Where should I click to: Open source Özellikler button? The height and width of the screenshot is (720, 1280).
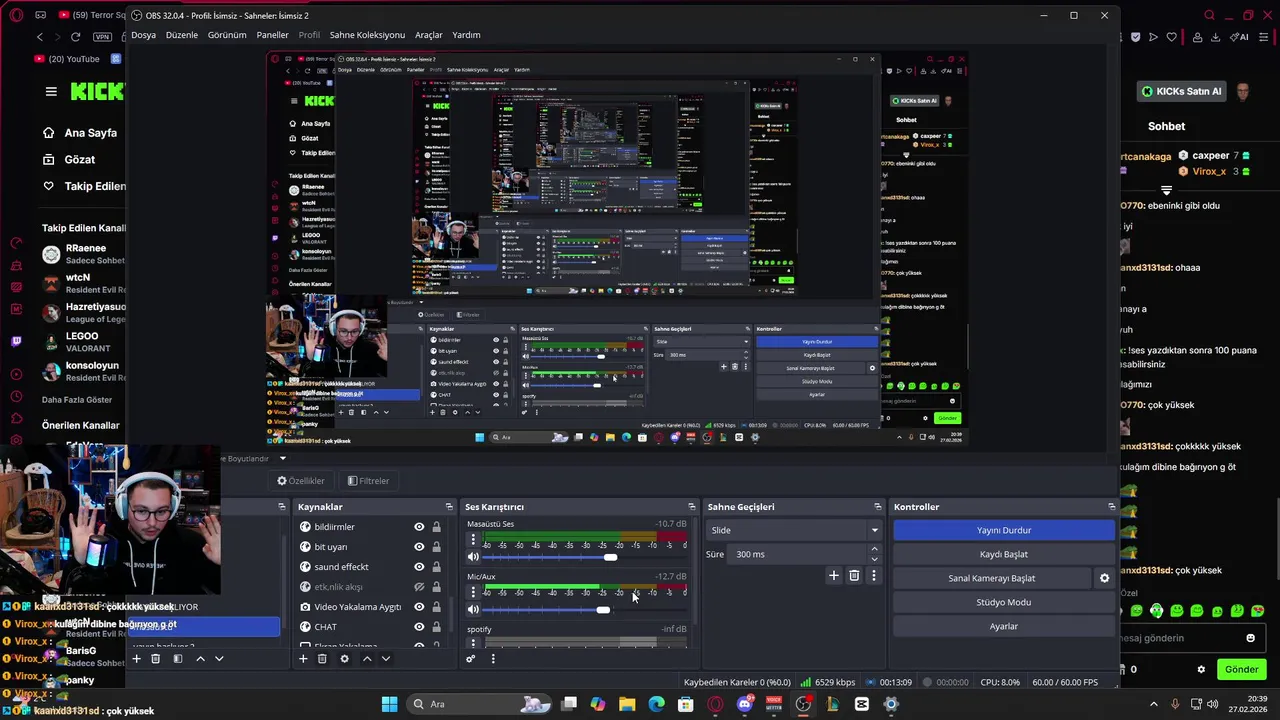coord(301,481)
